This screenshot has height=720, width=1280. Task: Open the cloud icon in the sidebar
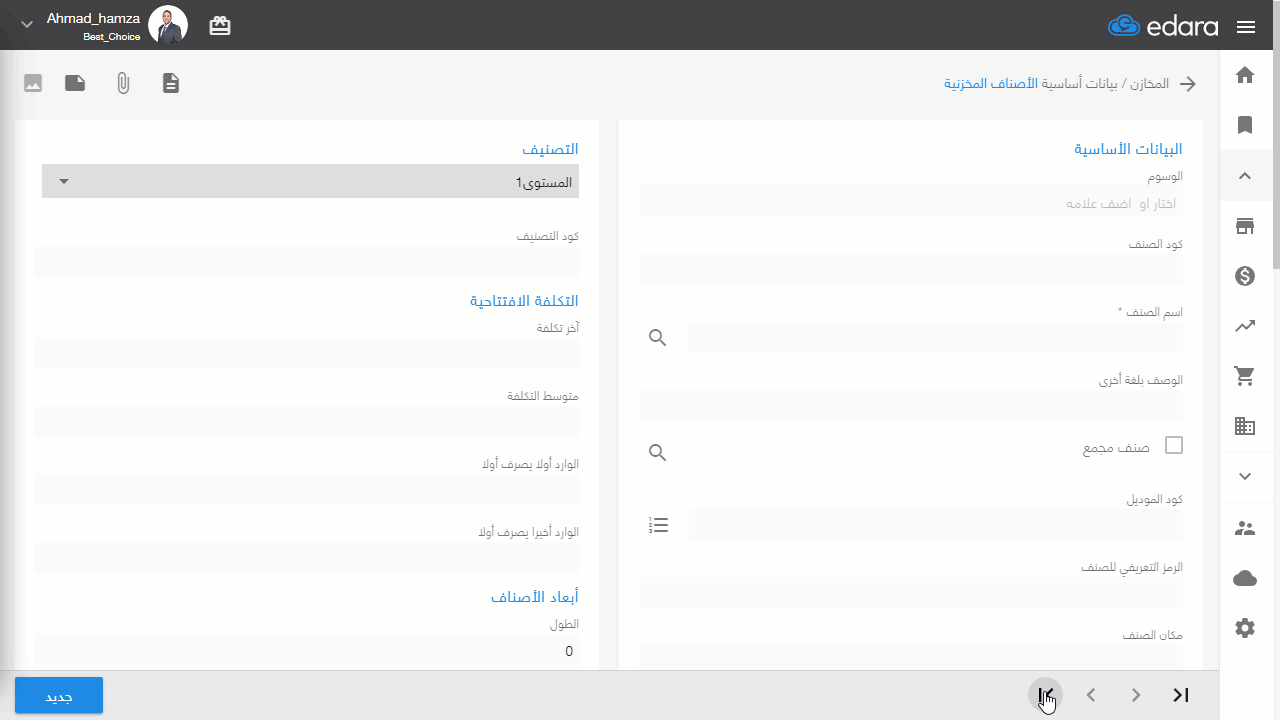1245,578
